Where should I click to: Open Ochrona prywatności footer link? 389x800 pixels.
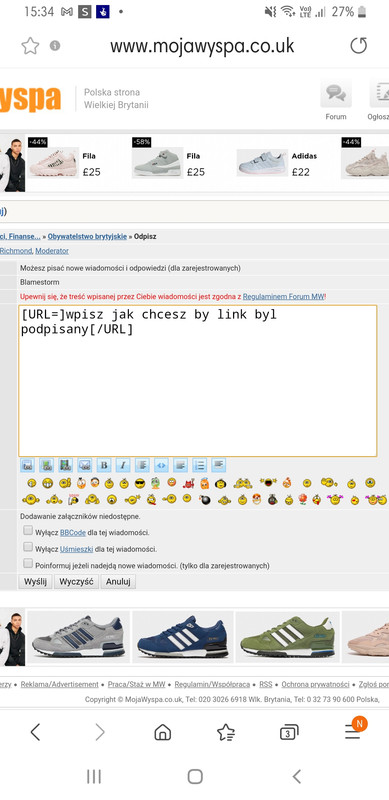[315, 684]
